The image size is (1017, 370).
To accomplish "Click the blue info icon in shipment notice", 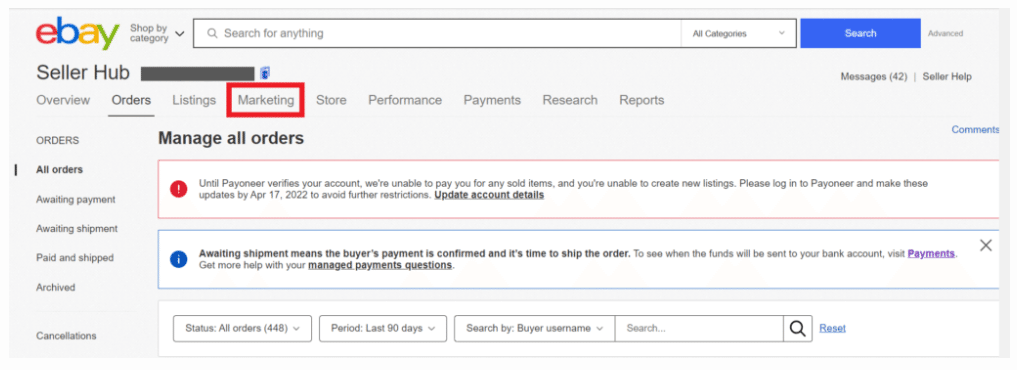I will tap(178, 259).
